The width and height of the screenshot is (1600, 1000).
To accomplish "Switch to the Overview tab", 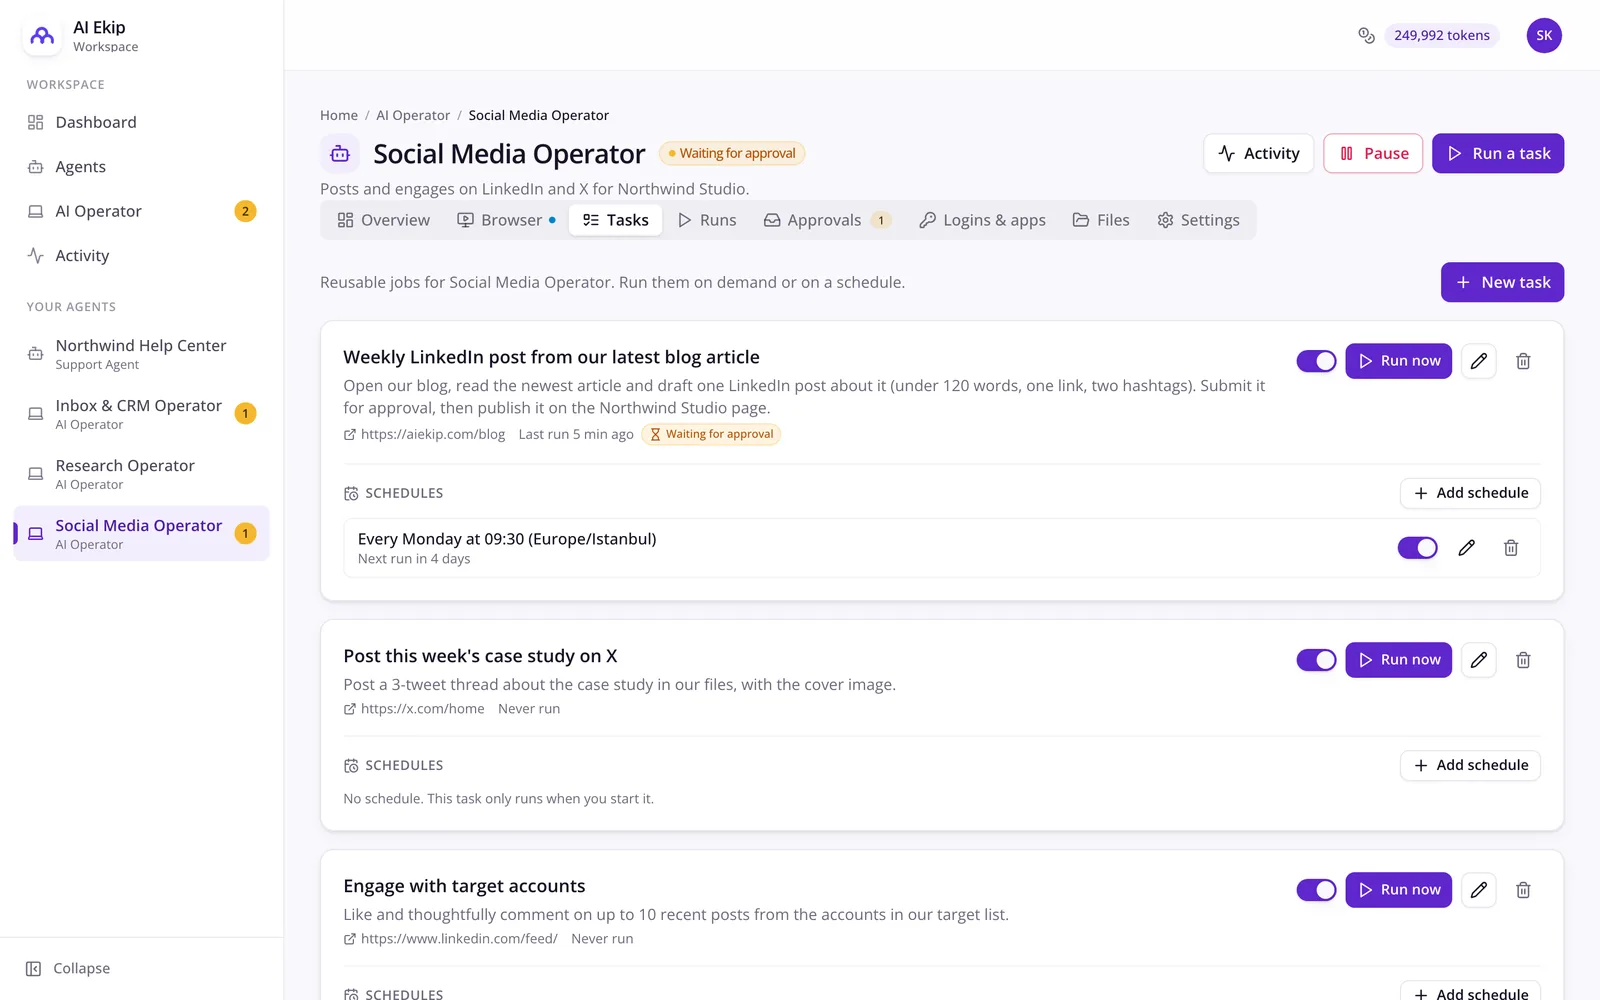I will click(x=384, y=220).
